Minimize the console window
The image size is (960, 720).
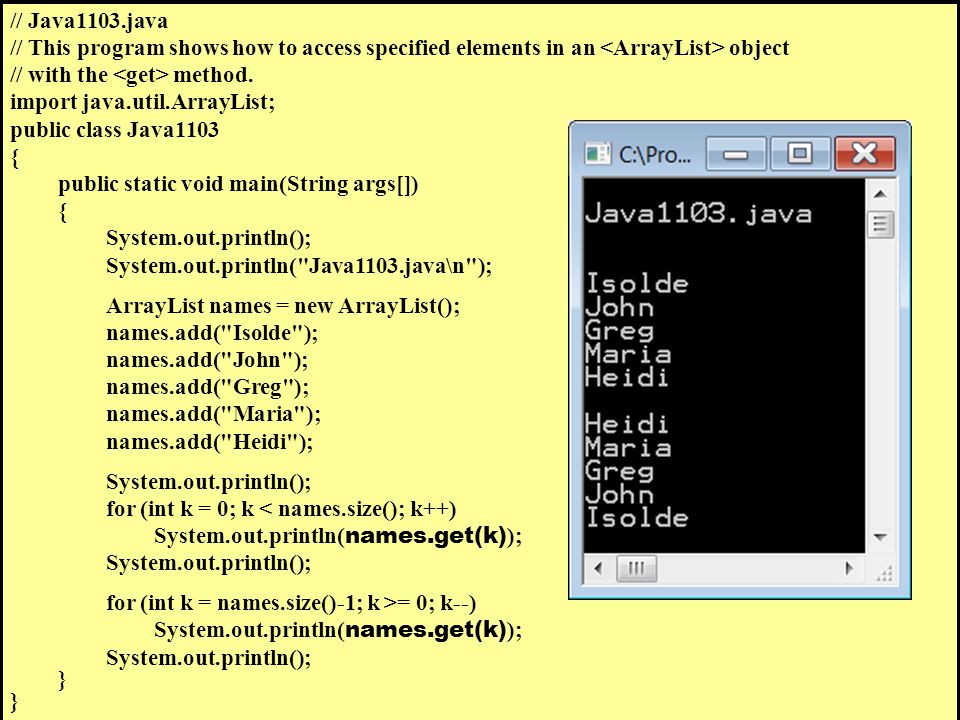736,154
